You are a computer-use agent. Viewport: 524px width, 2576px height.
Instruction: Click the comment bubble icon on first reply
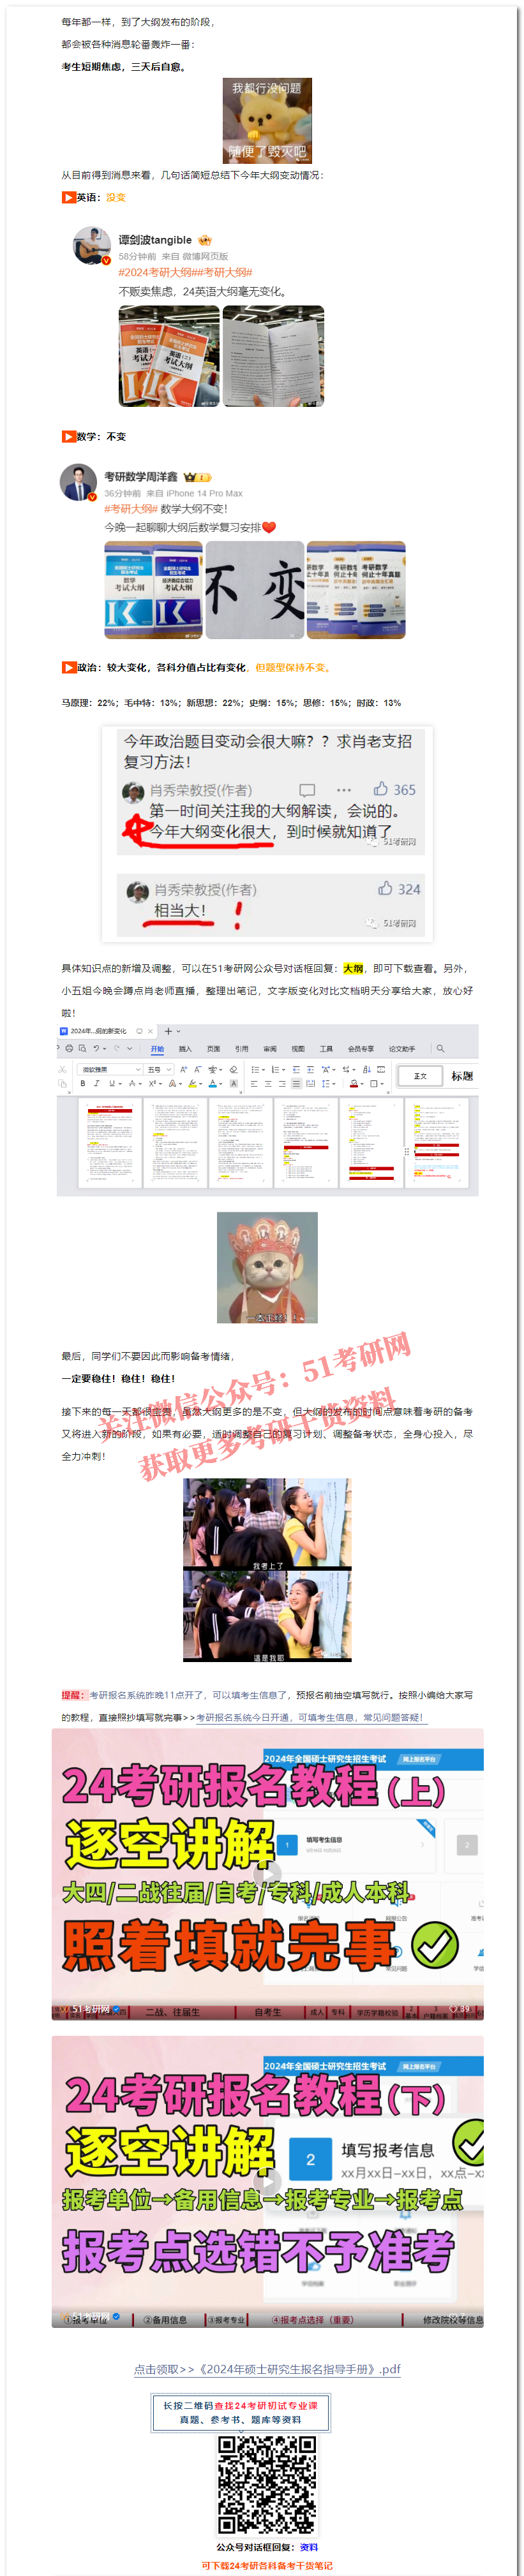pos(307,790)
